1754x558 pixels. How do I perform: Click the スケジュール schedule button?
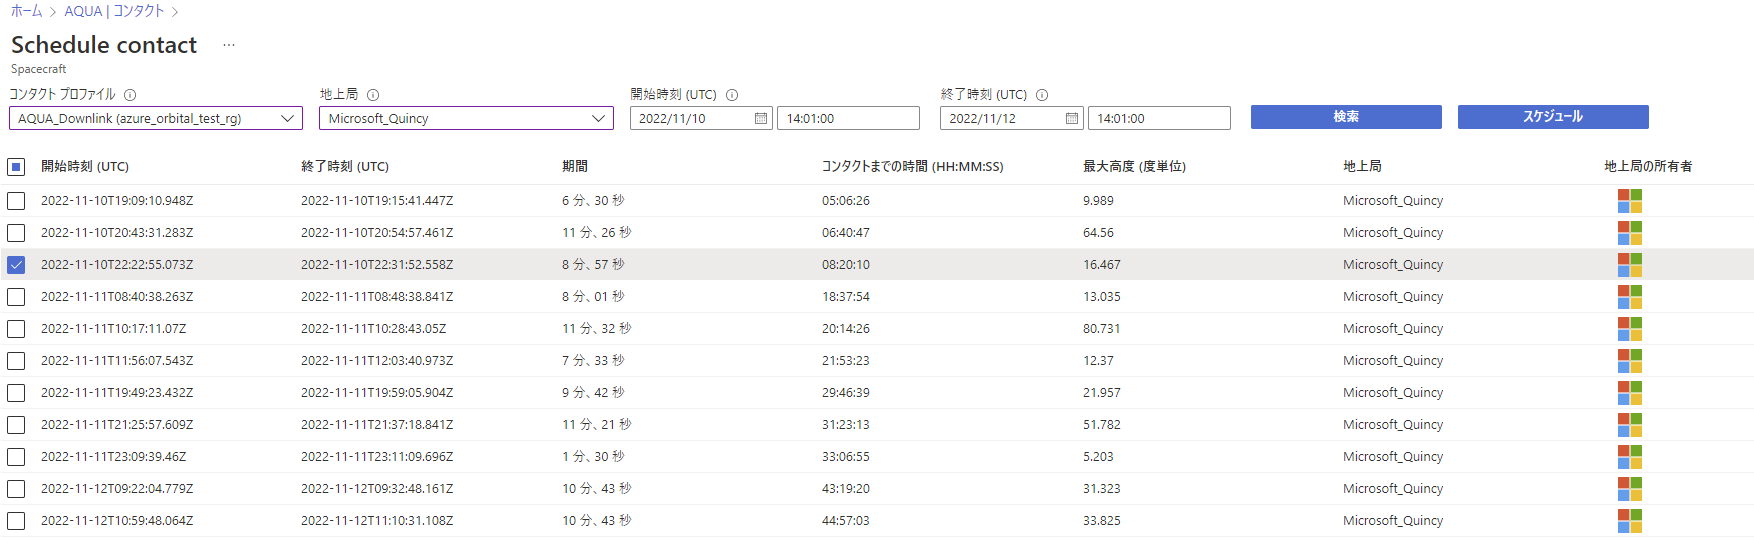click(1553, 117)
